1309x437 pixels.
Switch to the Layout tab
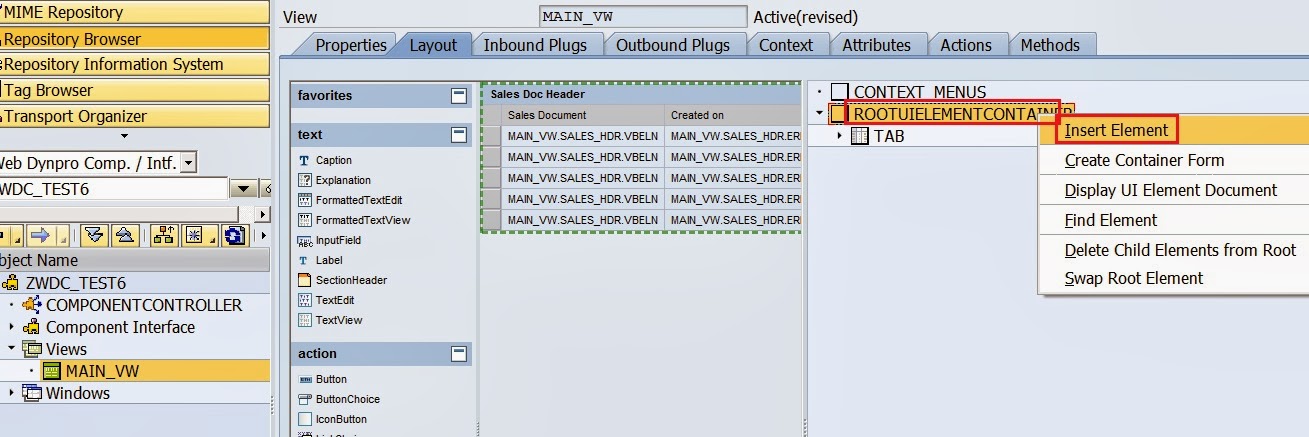pyautogui.click(x=433, y=45)
